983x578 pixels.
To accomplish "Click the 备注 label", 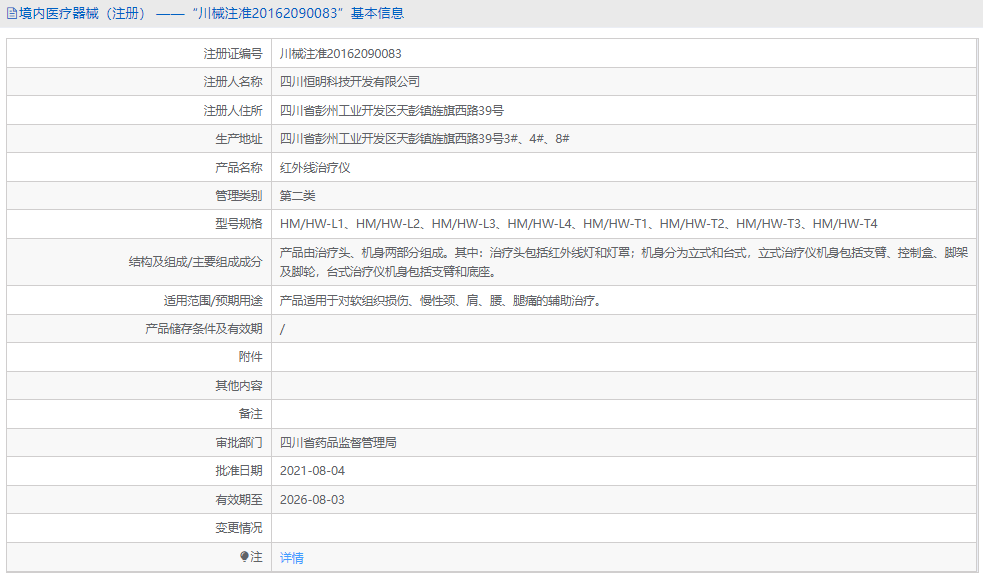I will (x=251, y=414).
